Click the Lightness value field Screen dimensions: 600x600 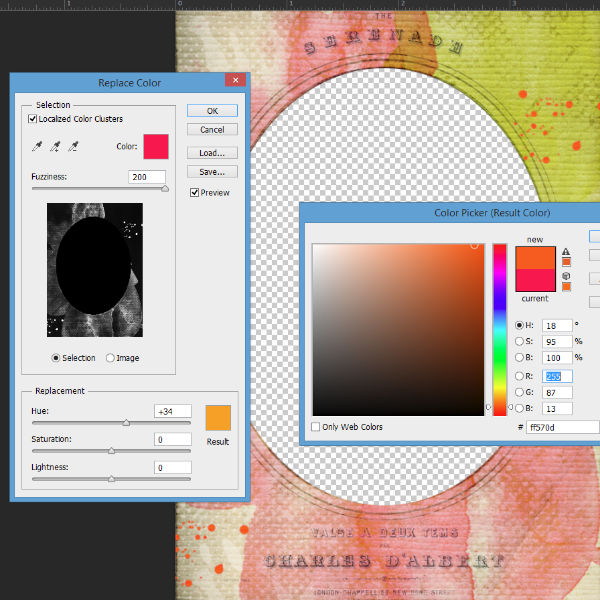coord(173,467)
